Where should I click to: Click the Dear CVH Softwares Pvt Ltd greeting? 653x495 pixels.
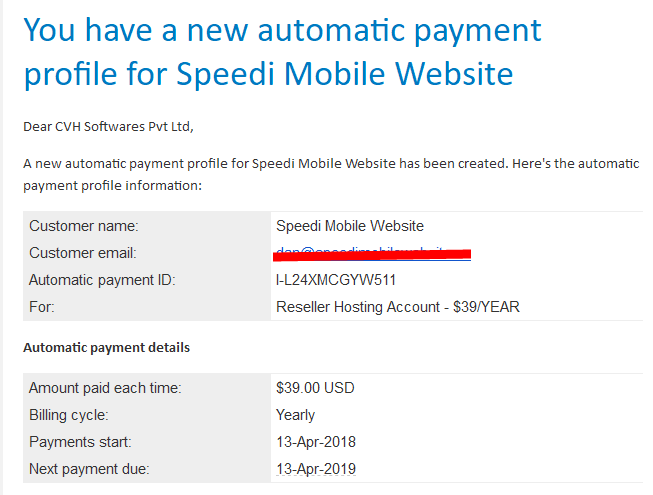point(108,127)
